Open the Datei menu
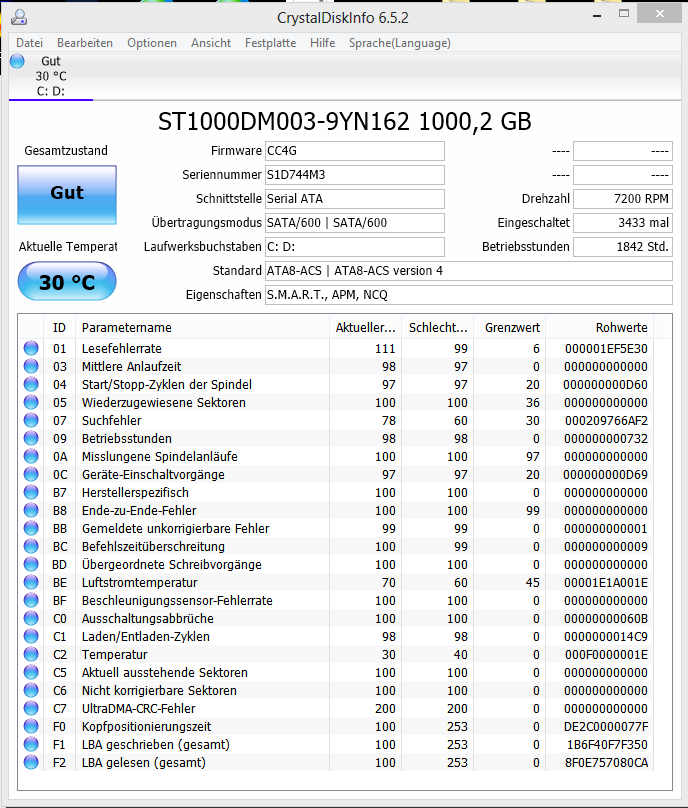 [29, 43]
